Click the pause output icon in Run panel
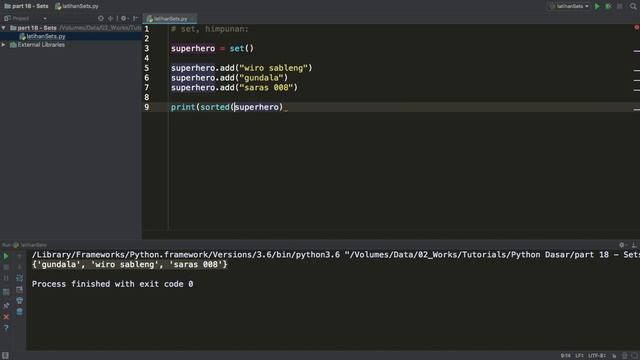This screenshot has width=640, height=360. point(6,278)
